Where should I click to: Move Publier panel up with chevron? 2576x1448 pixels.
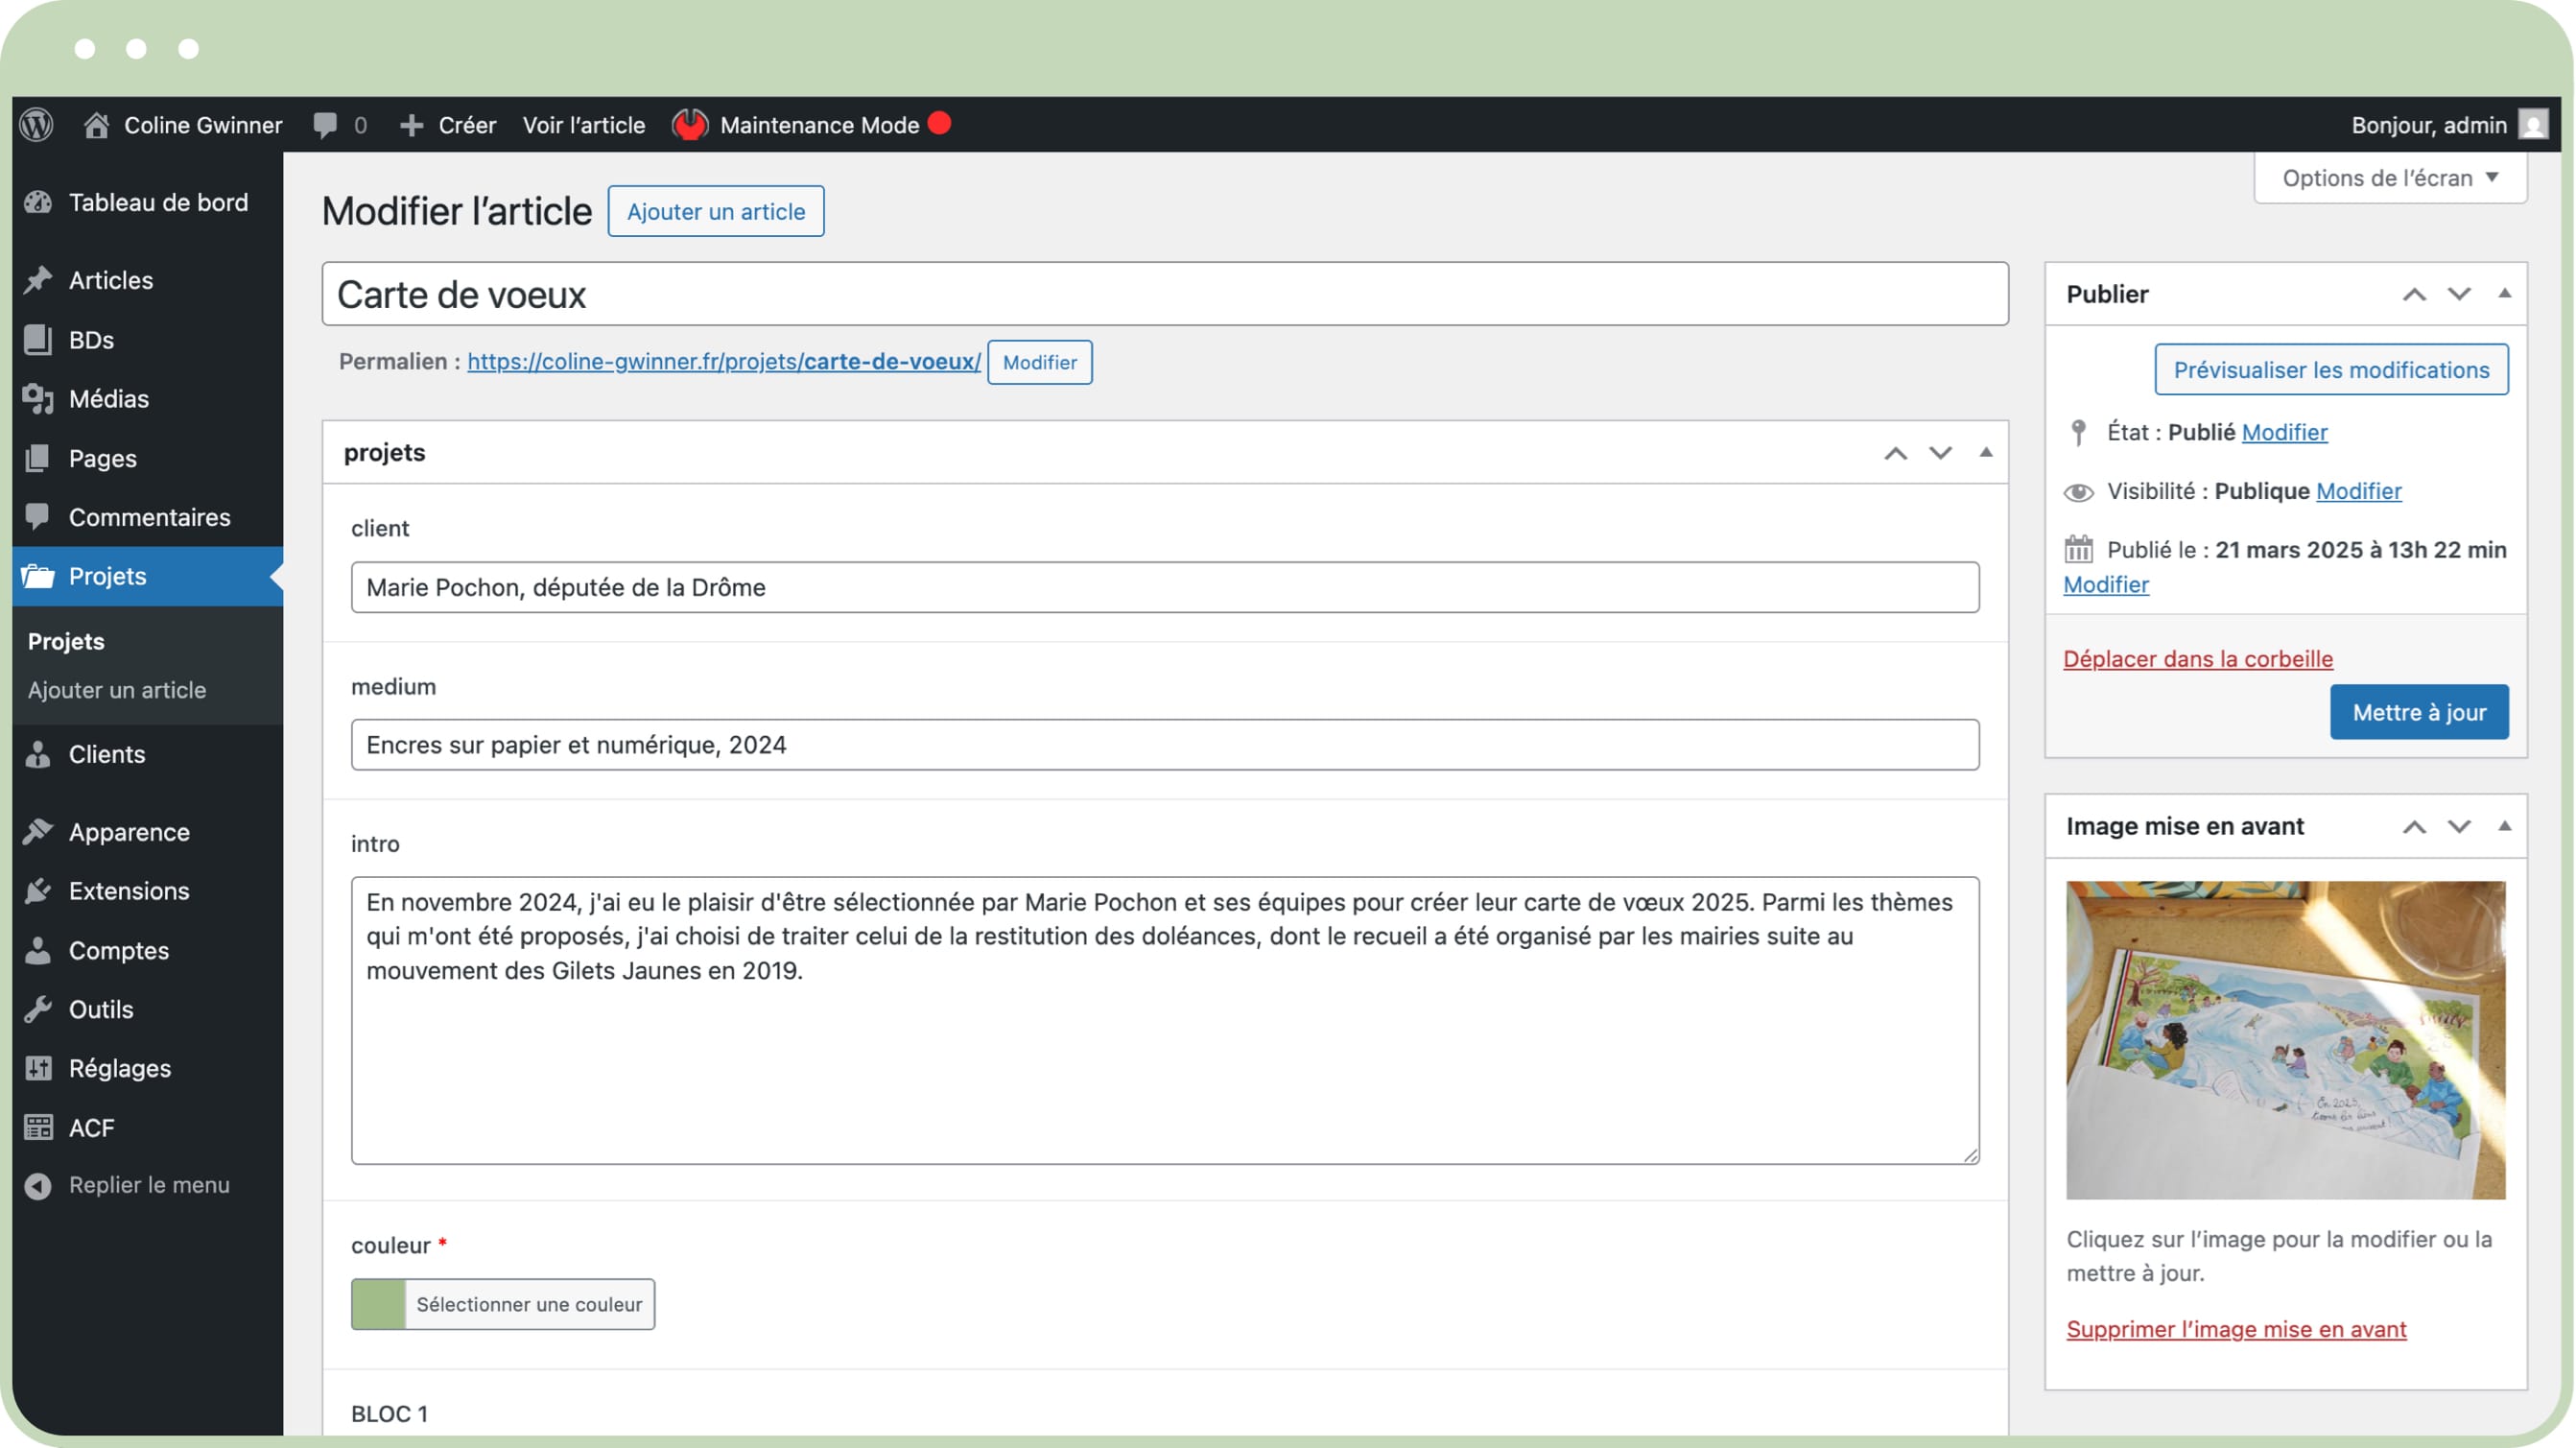pos(2415,294)
